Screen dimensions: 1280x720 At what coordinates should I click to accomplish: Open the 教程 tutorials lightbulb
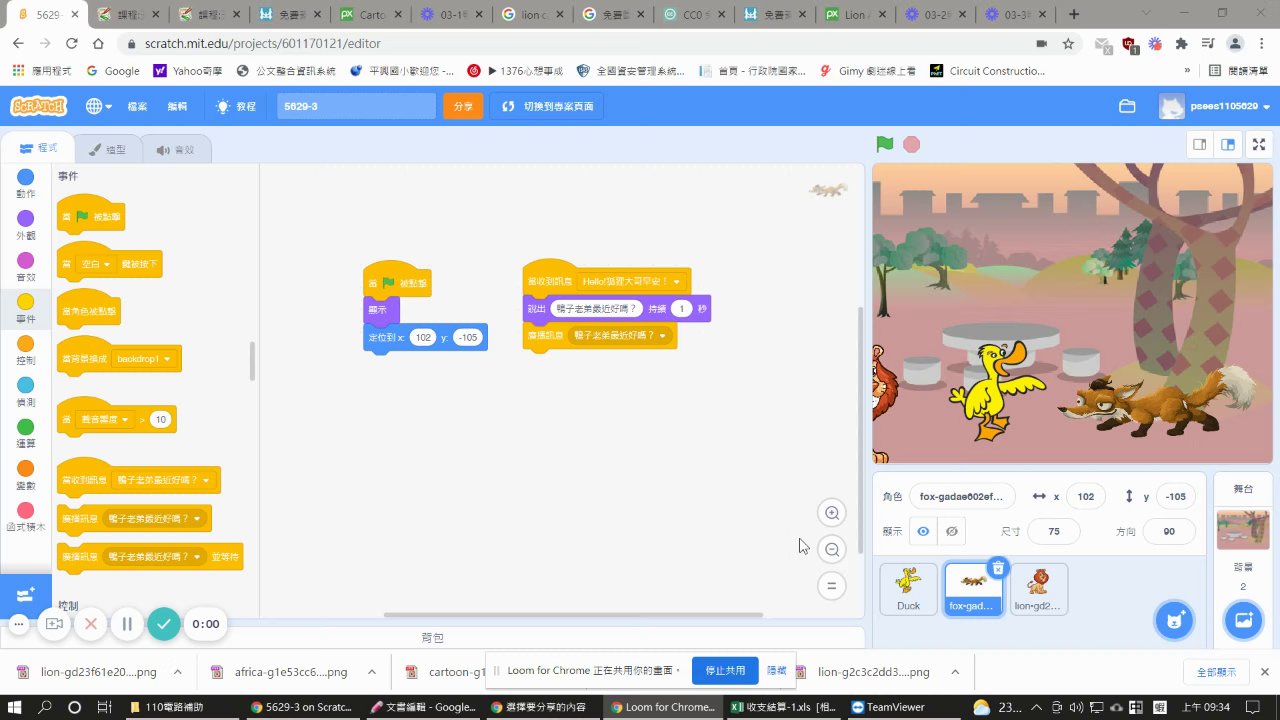[x=236, y=106]
